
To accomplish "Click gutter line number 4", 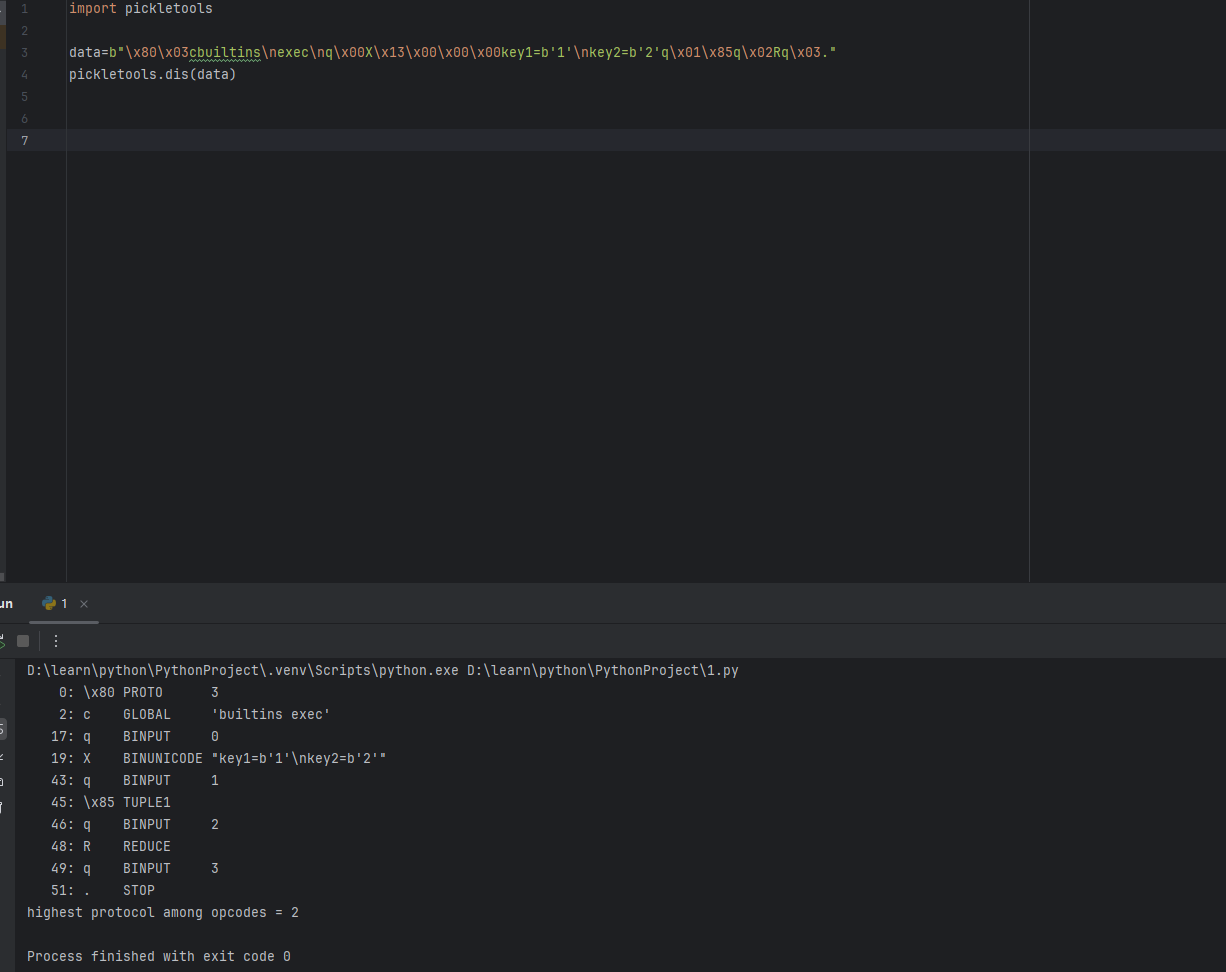I will coord(25,74).
